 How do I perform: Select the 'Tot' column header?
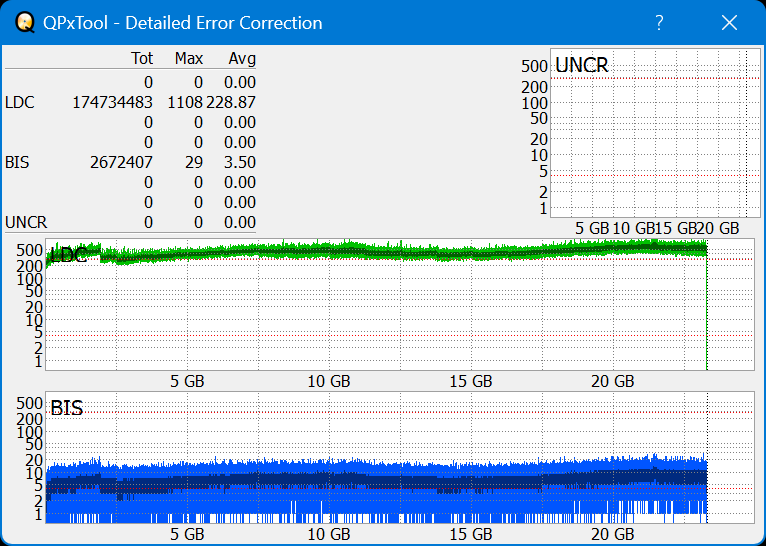[142, 59]
